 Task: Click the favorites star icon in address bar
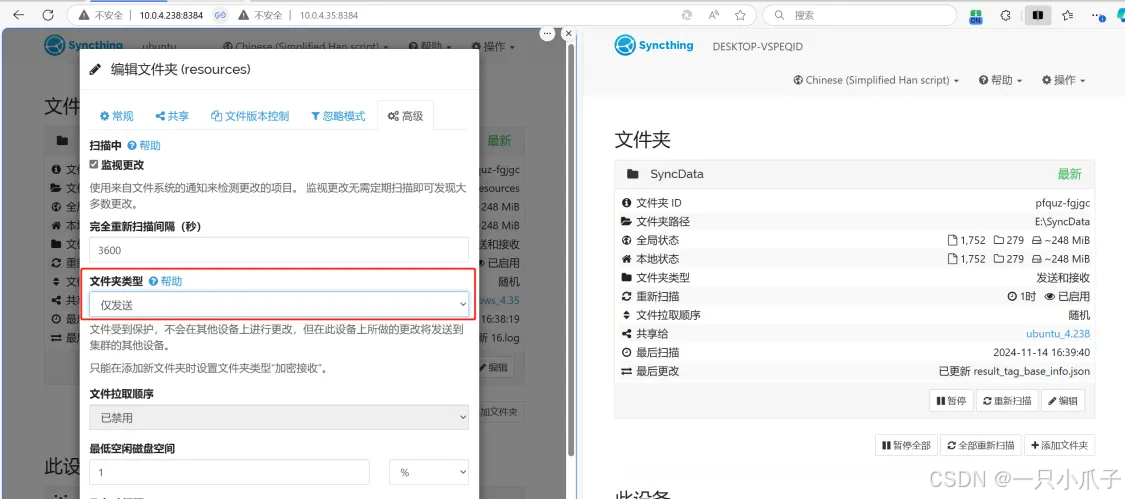click(740, 15)
